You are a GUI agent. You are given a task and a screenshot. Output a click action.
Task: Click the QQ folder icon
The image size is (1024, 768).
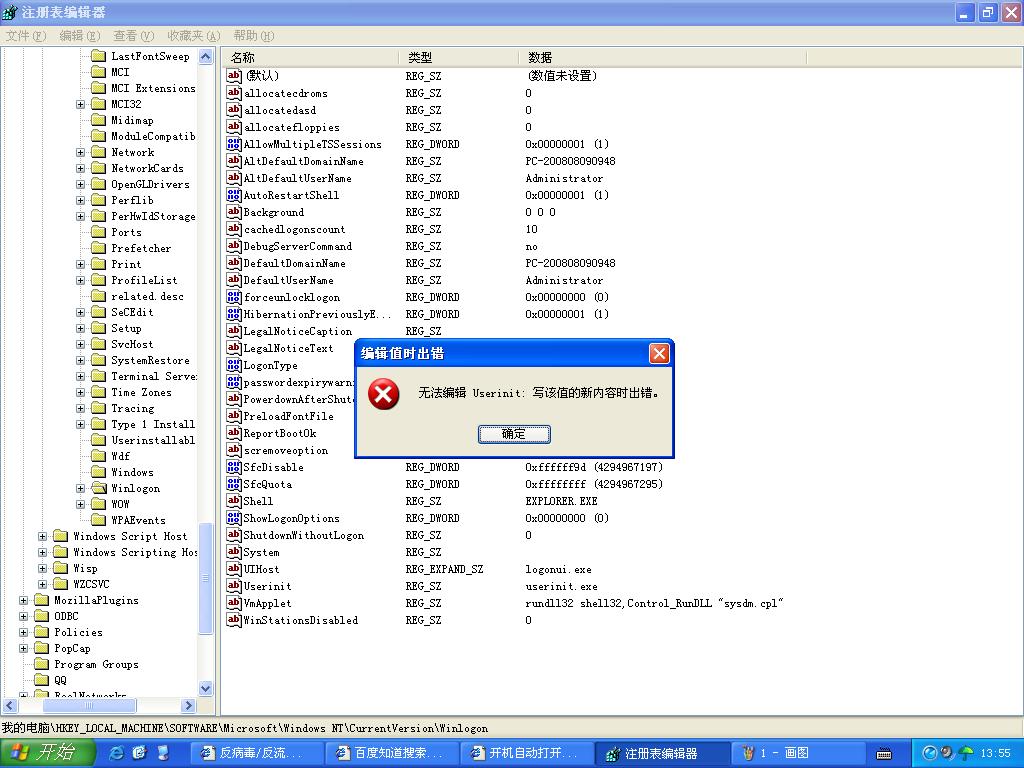pos(41,680)
